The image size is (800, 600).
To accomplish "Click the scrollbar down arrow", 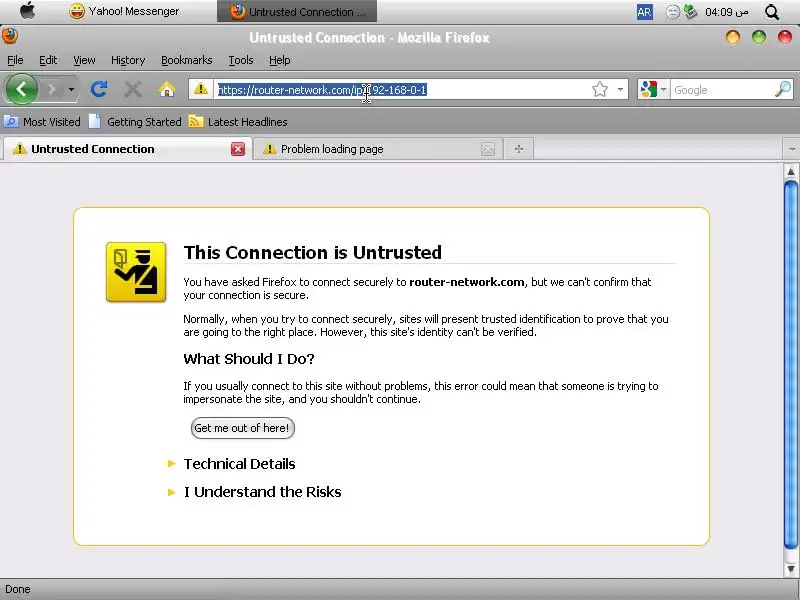I will pyautogui.click(x=791, y=569).
